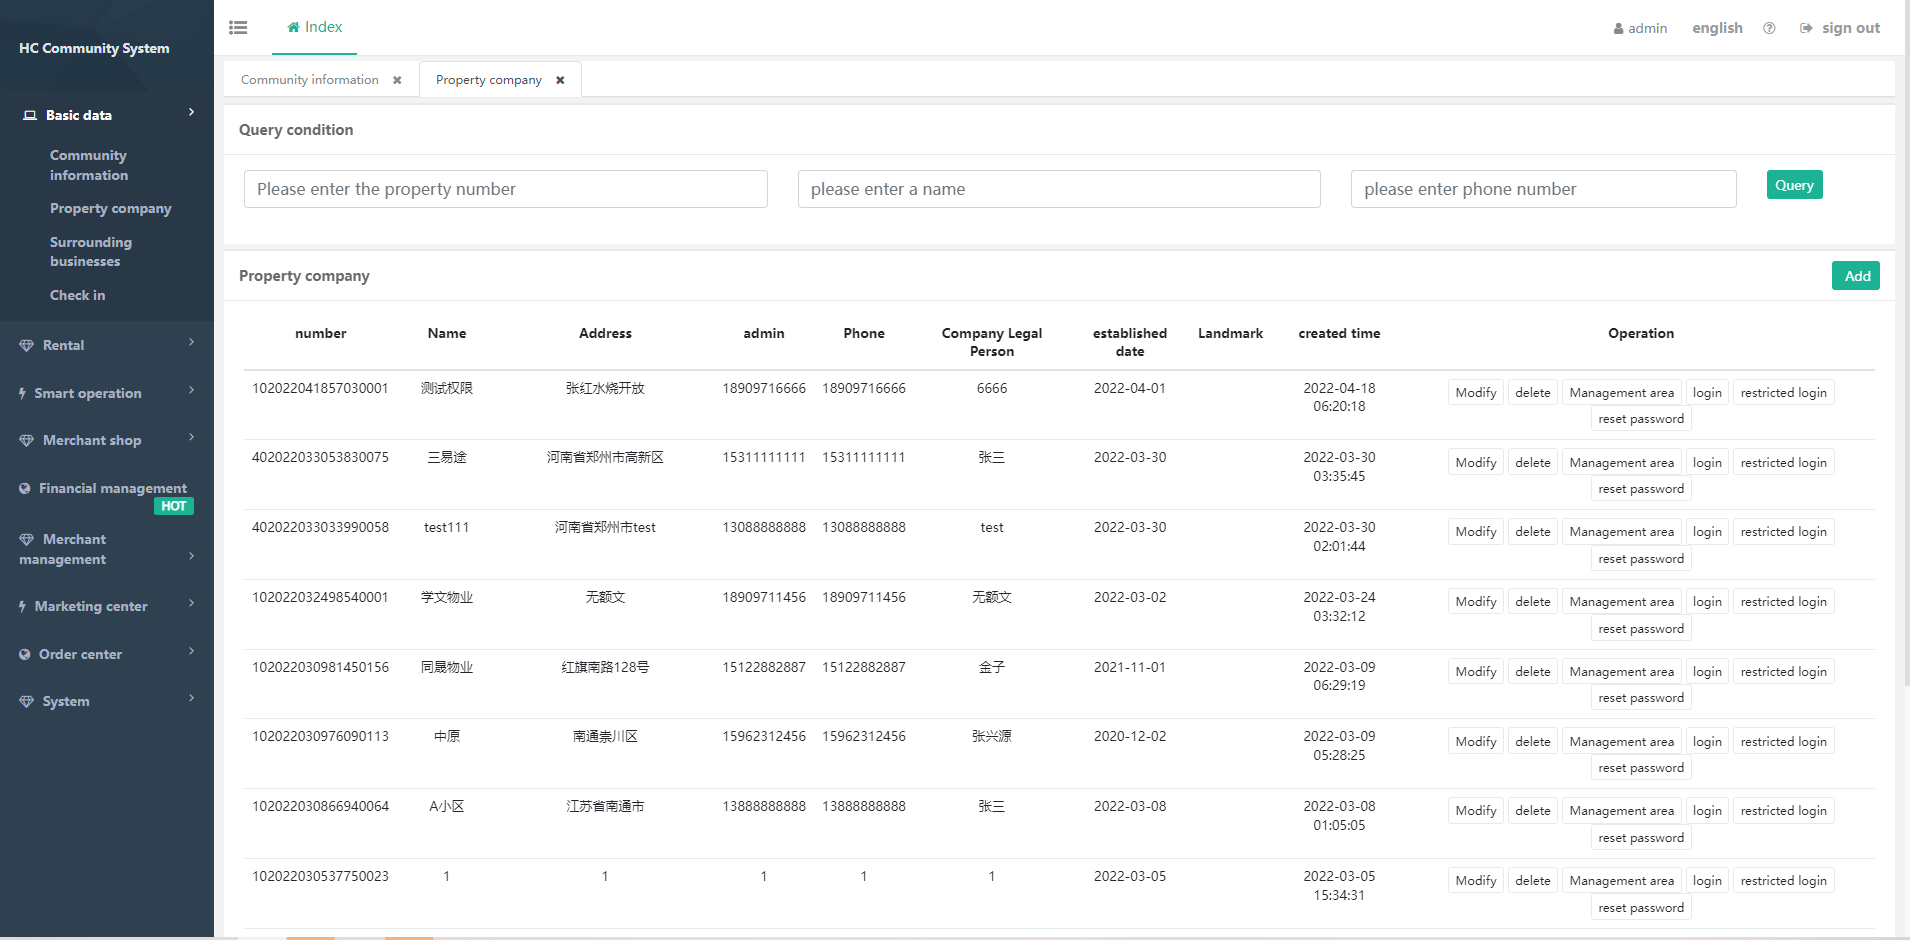Screen dimensions: 1910x940
Task: Toggle the sidebar hamburger menu icon
Action: [238, 28]
